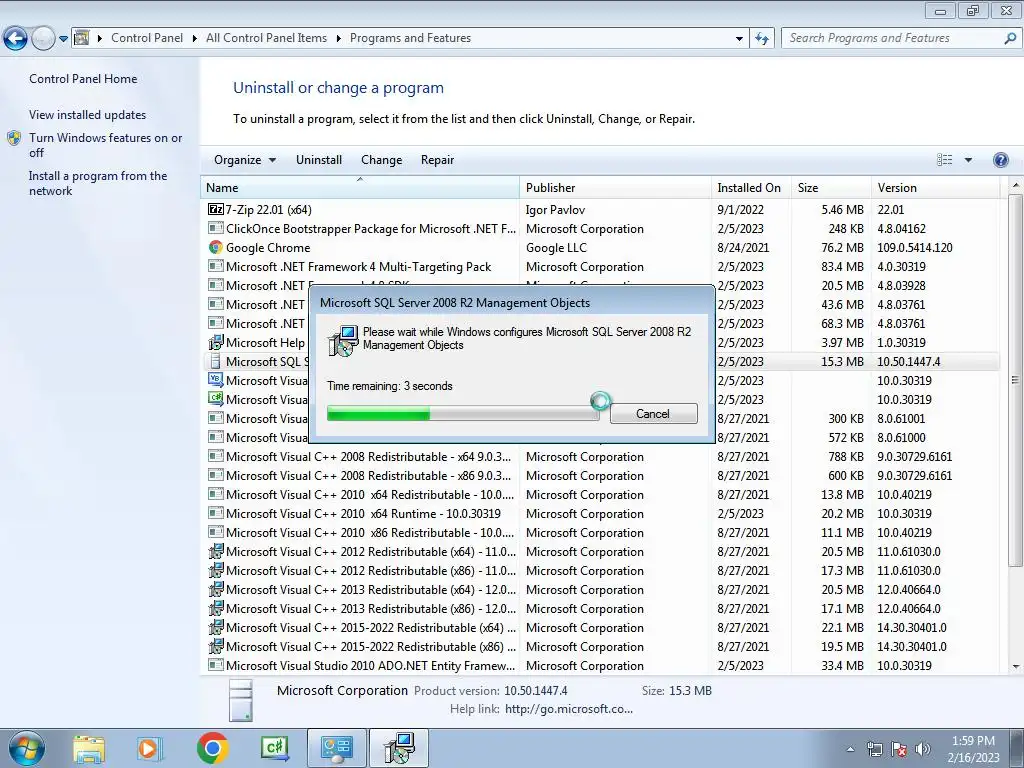Screen dimensions: 1024x768
Task: Click the Microsoft Help Viewer installer icon
Action: [x=216, y=342]
